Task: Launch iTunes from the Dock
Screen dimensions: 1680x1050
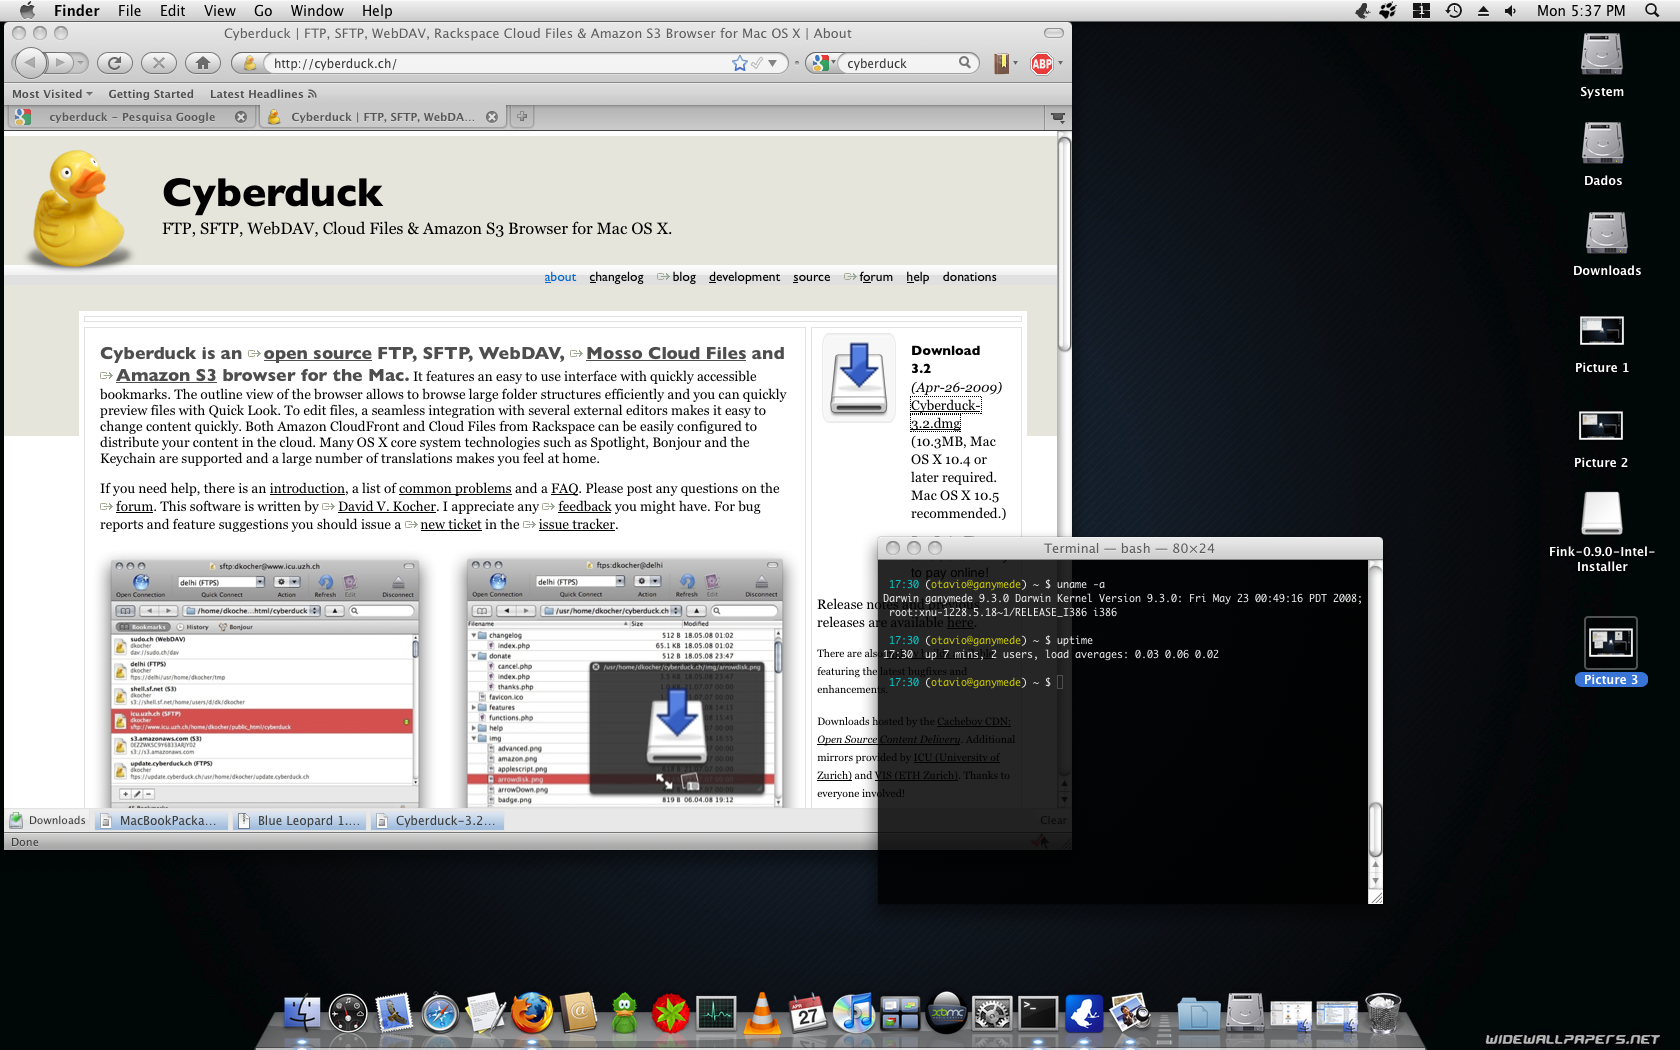Action: click(854, 1013)
